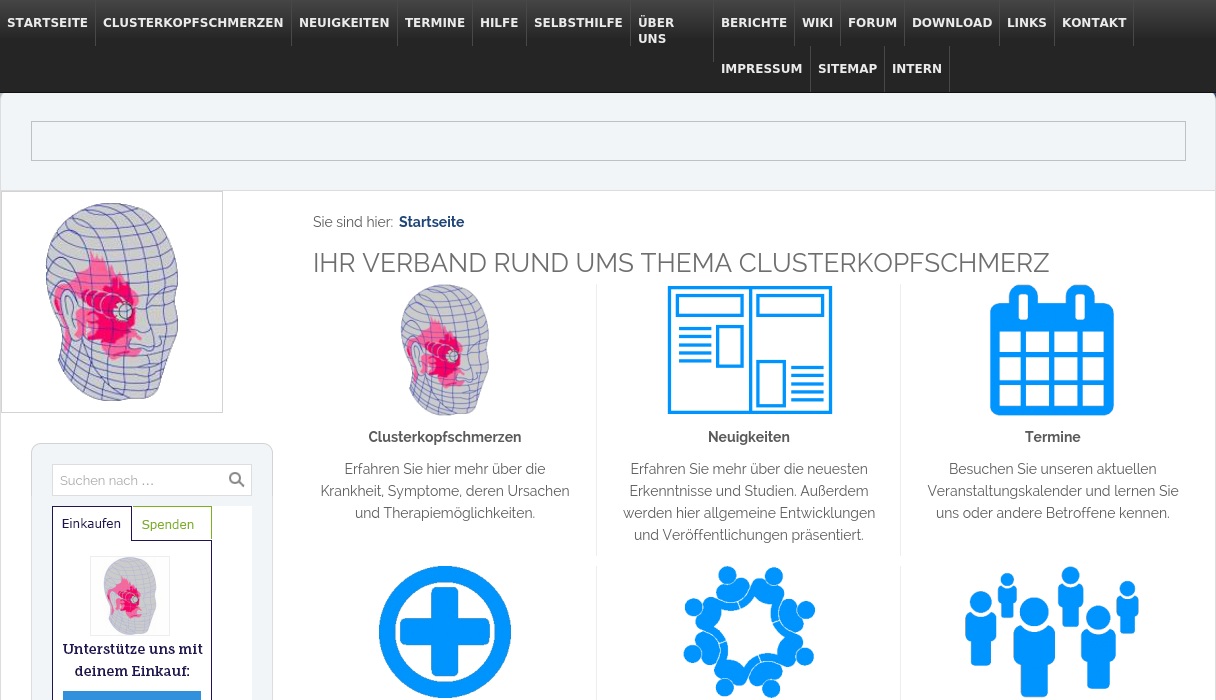Click the empty wide banner box below navigation
The height and width of the screenshot is (700, 1216).
point(608,141)
